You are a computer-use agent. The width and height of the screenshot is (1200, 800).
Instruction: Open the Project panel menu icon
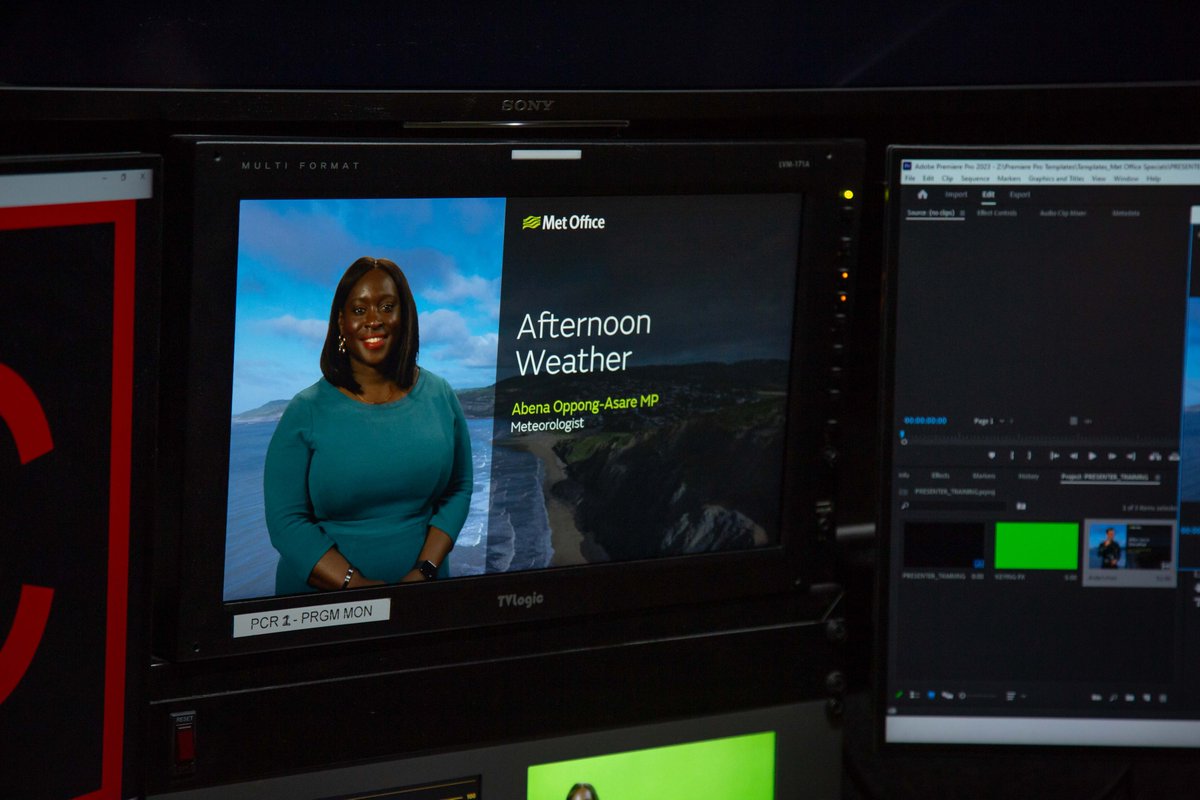click(x=1158, y=477)
